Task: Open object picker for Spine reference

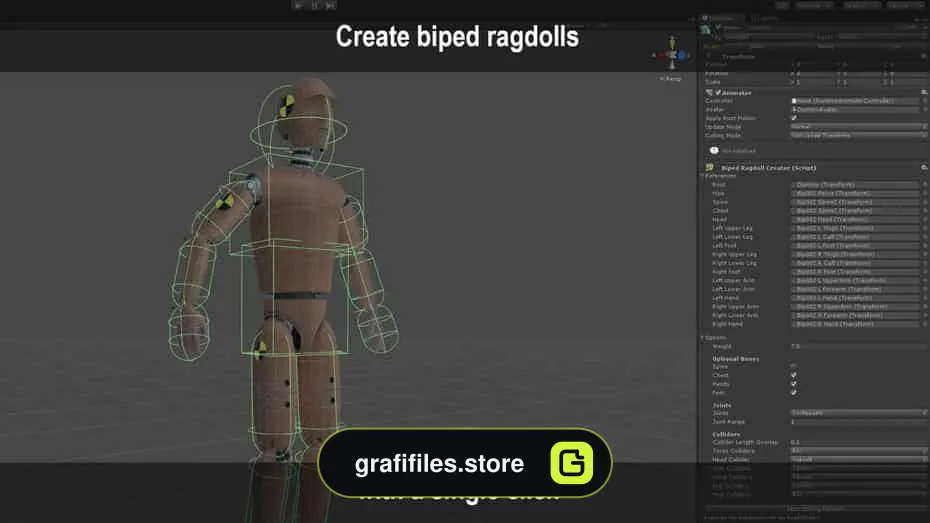Action: point(925,202)
